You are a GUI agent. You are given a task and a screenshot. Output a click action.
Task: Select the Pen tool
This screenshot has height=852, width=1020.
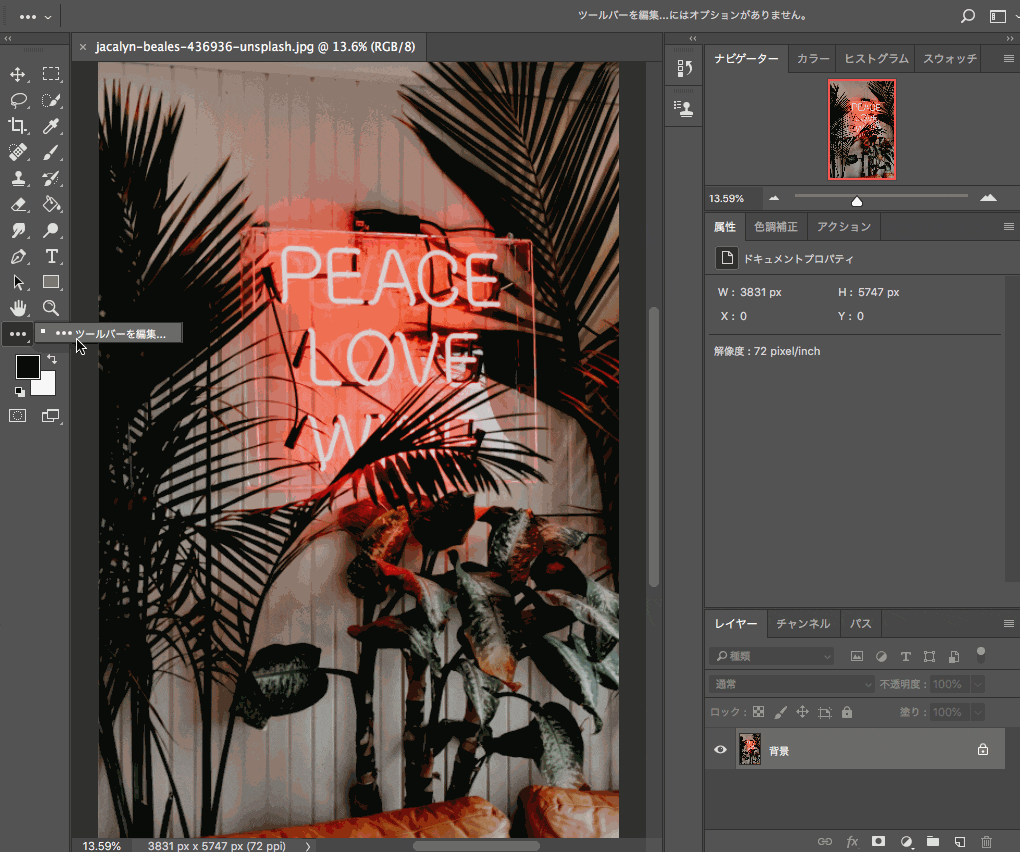click(18, 256)
